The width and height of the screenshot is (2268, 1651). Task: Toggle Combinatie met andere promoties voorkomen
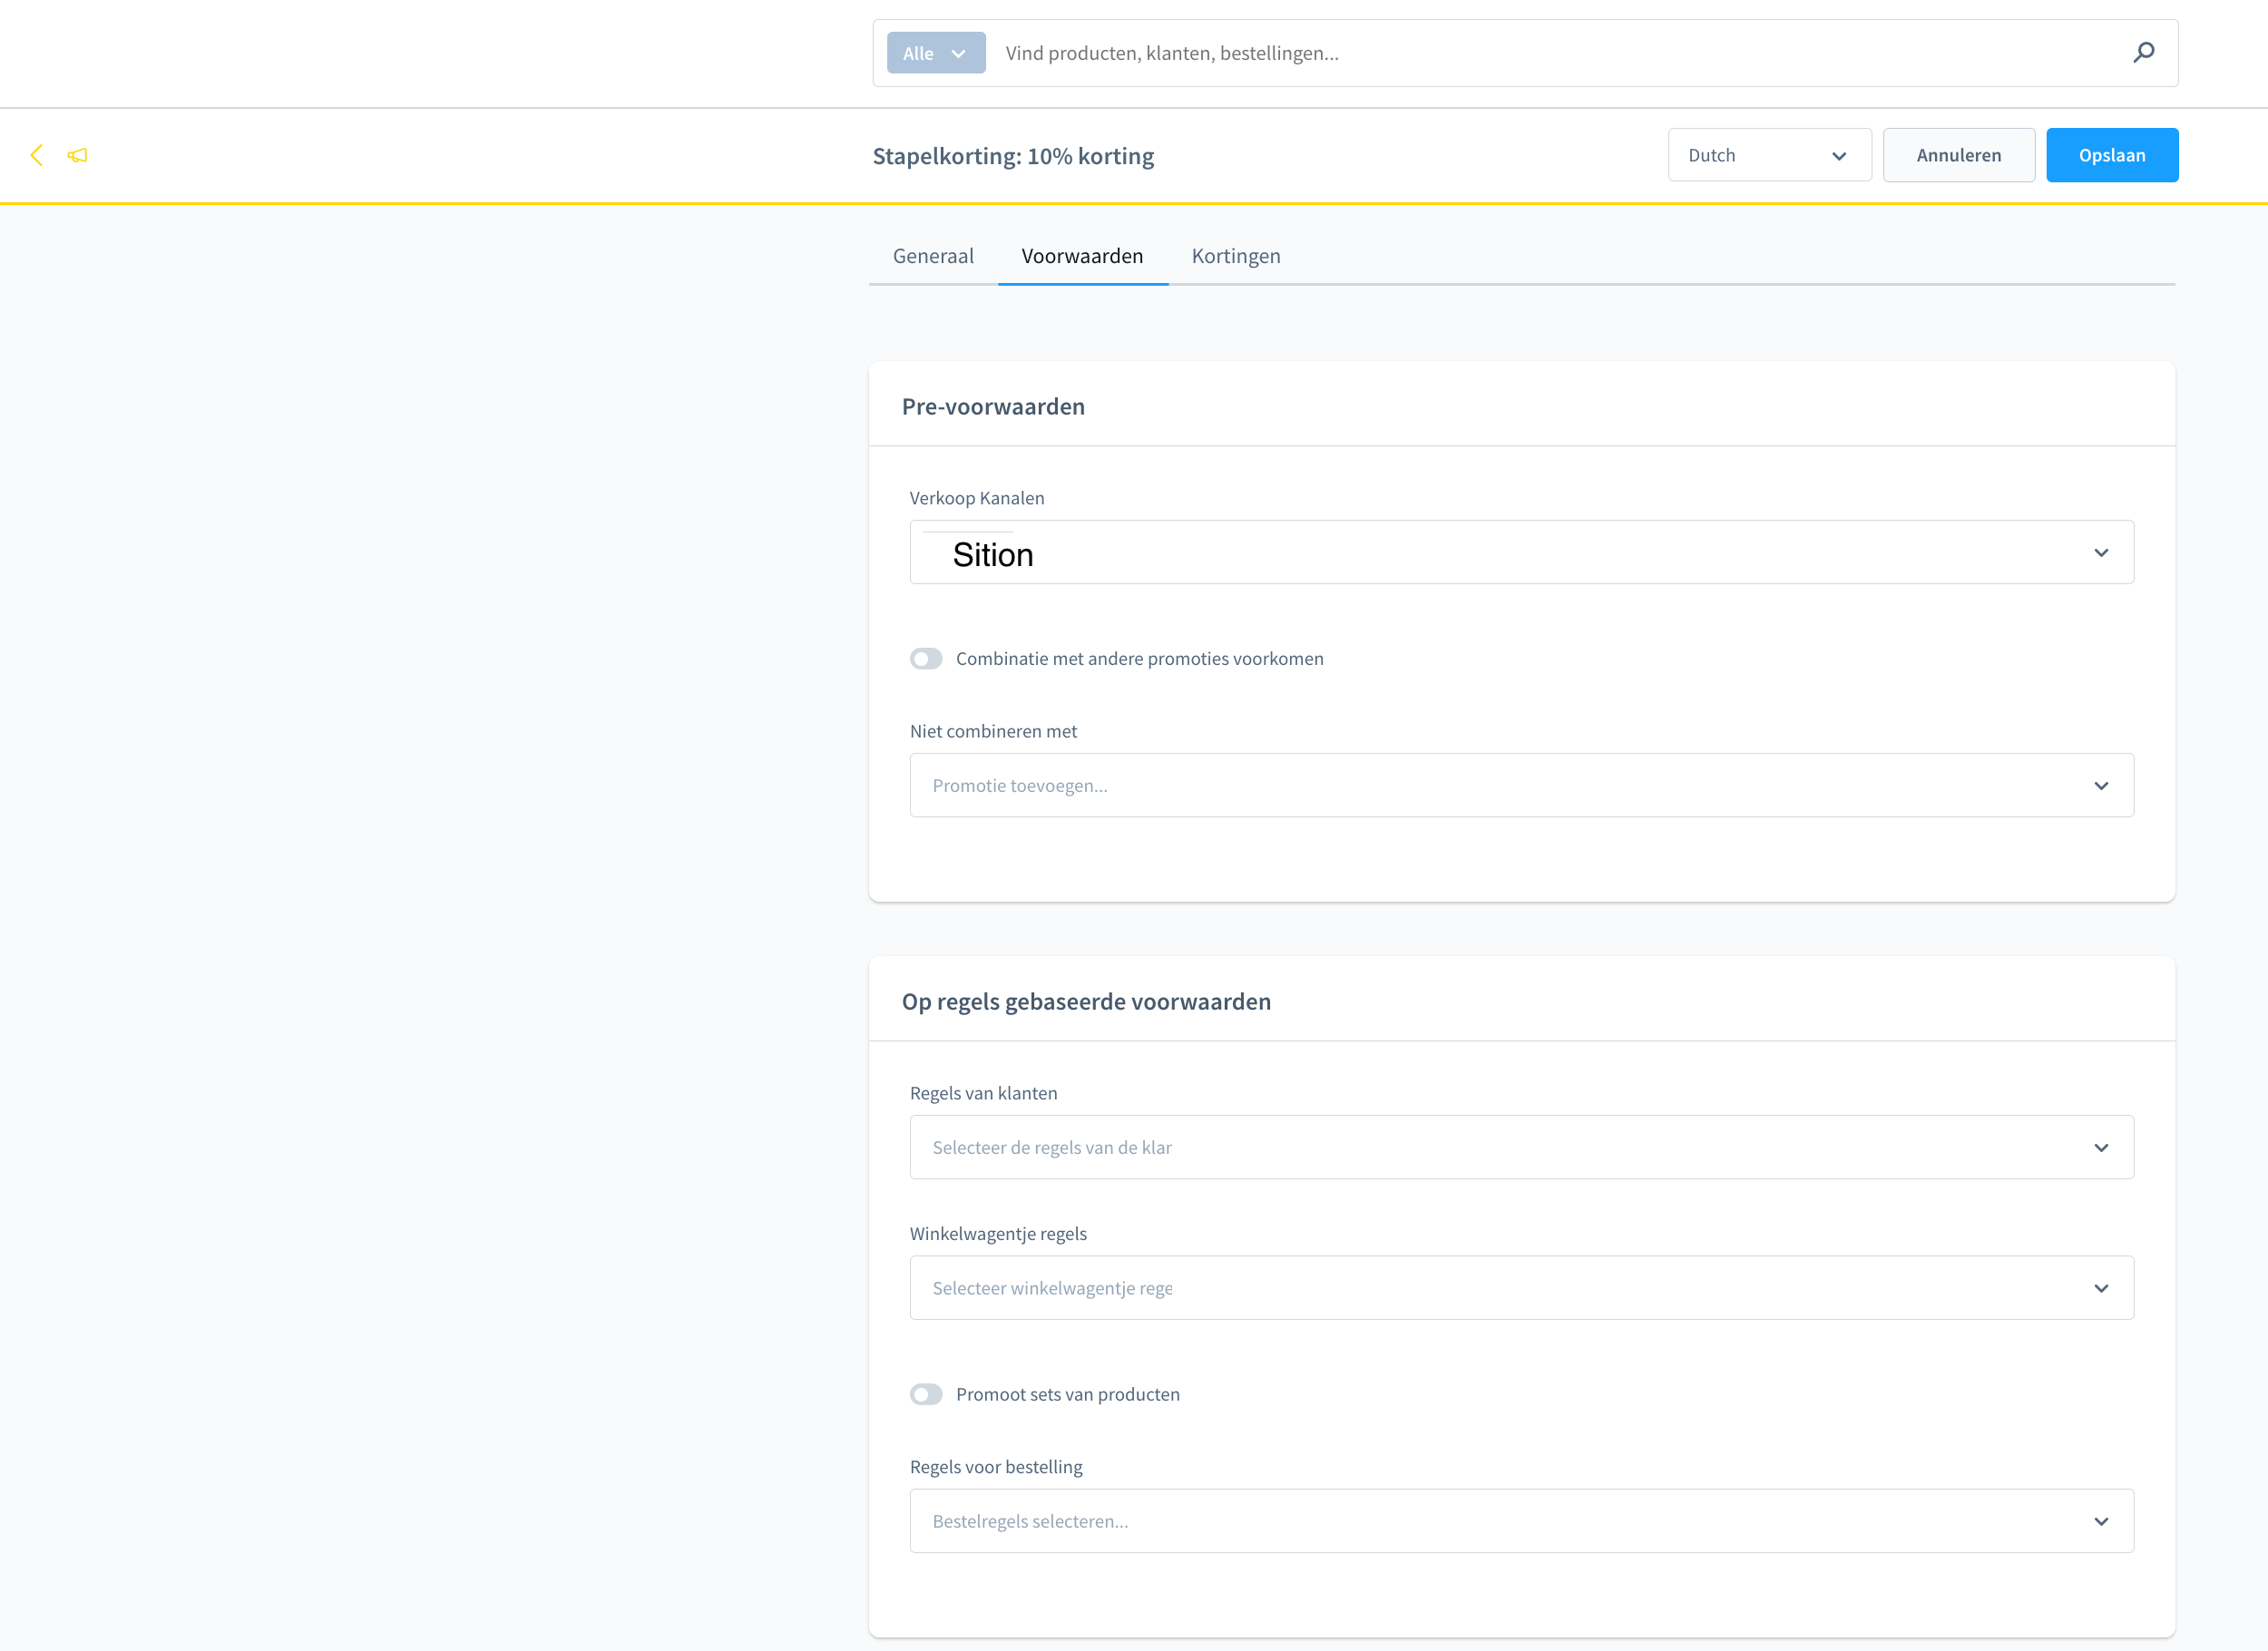pos(926,659)
